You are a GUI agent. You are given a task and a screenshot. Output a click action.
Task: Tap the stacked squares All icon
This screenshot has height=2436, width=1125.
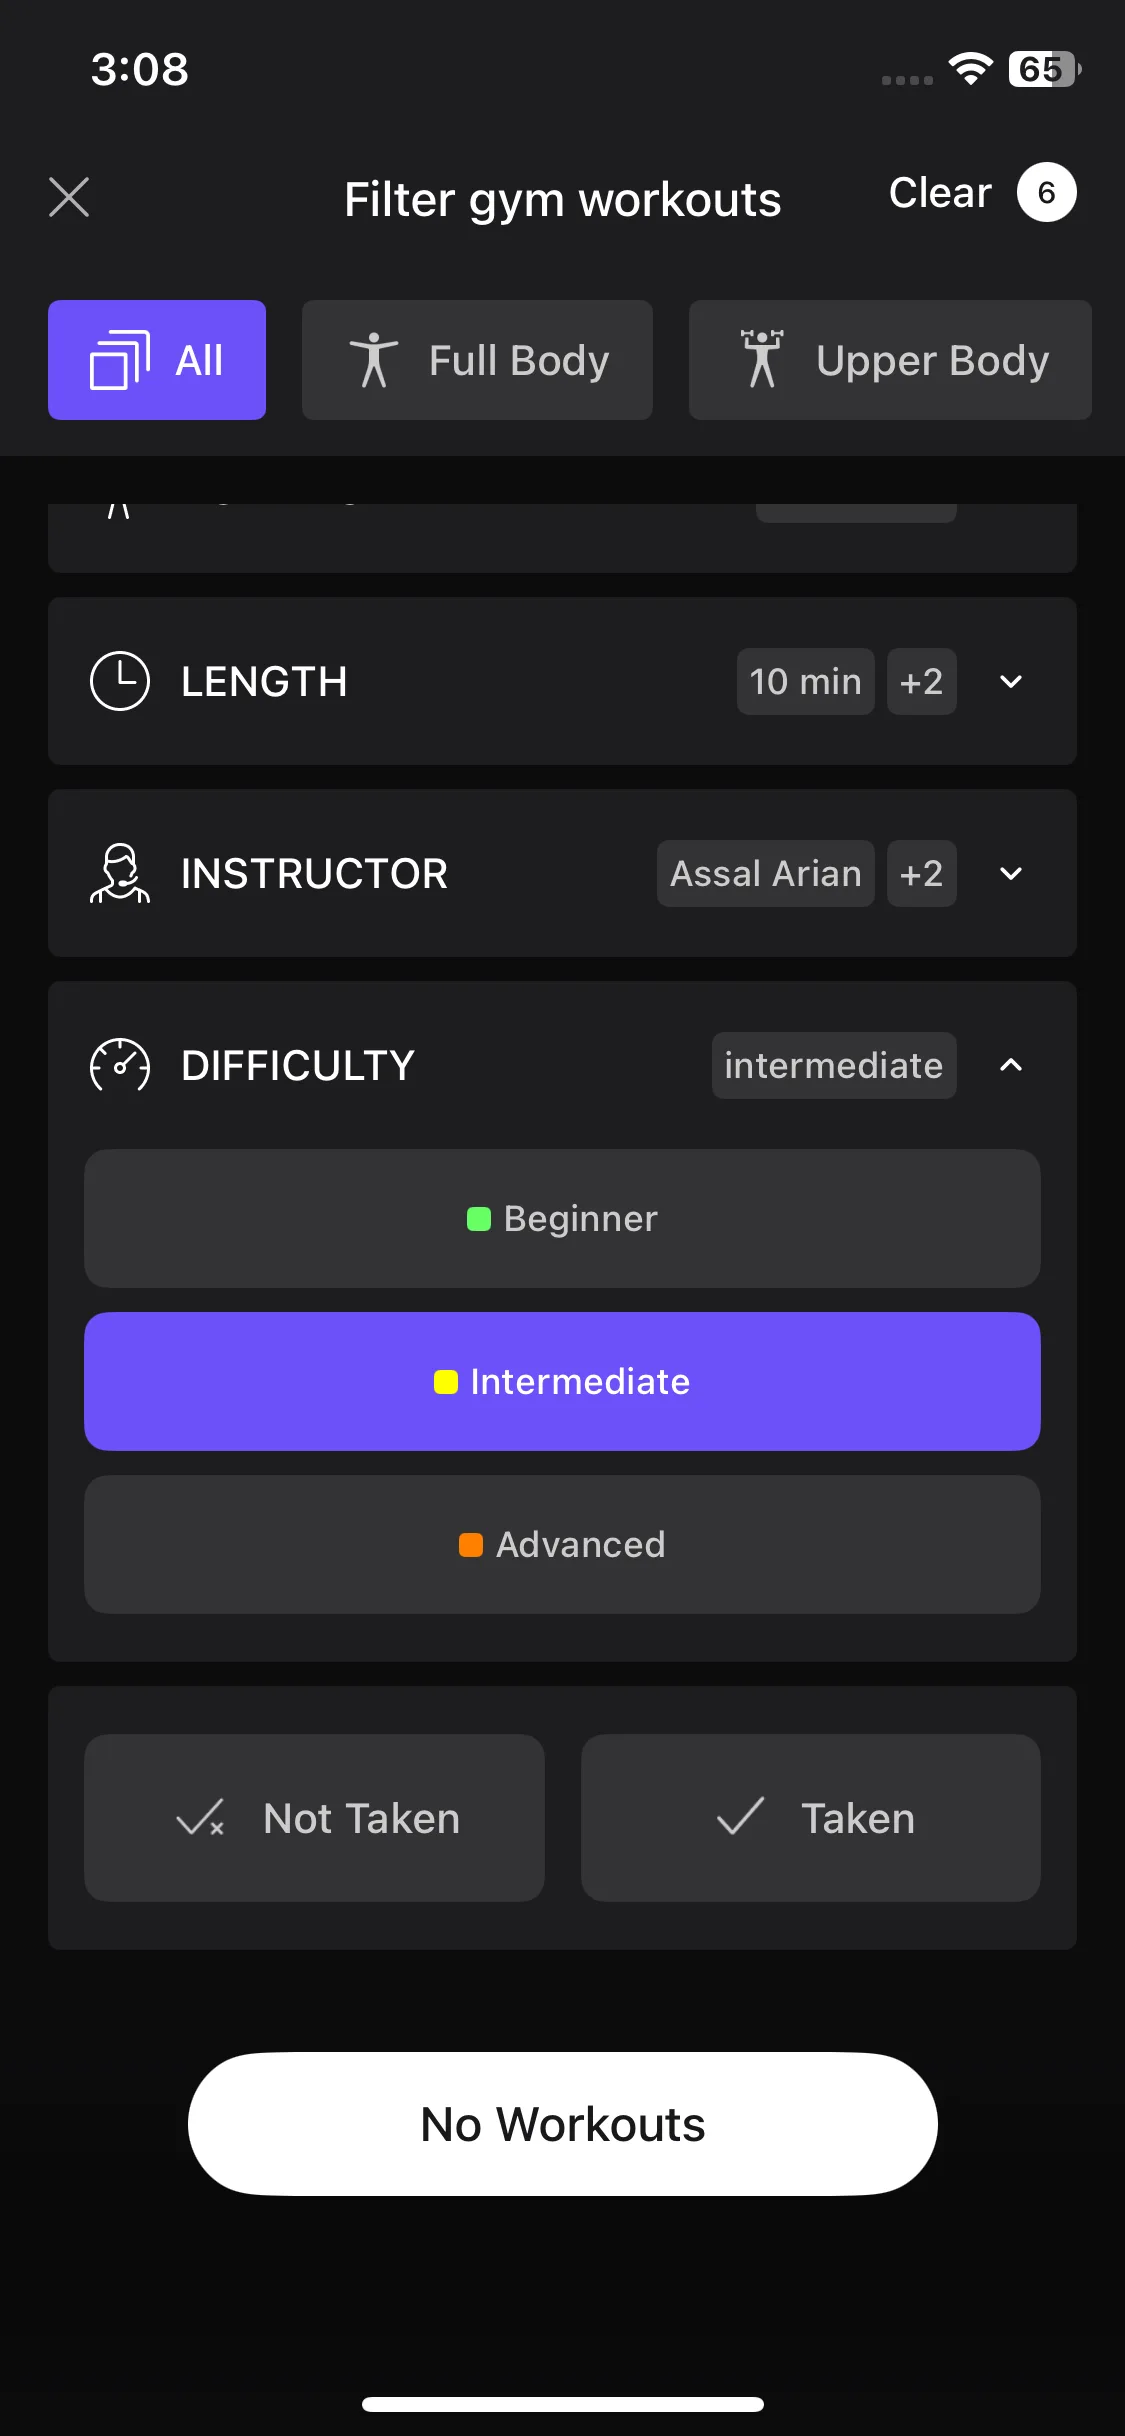(x=120, y=360)
